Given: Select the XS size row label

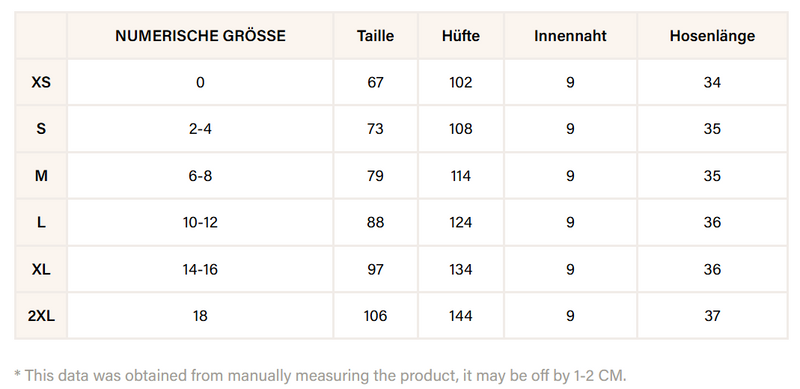Looking at the screenshot, I should [41, 82].
